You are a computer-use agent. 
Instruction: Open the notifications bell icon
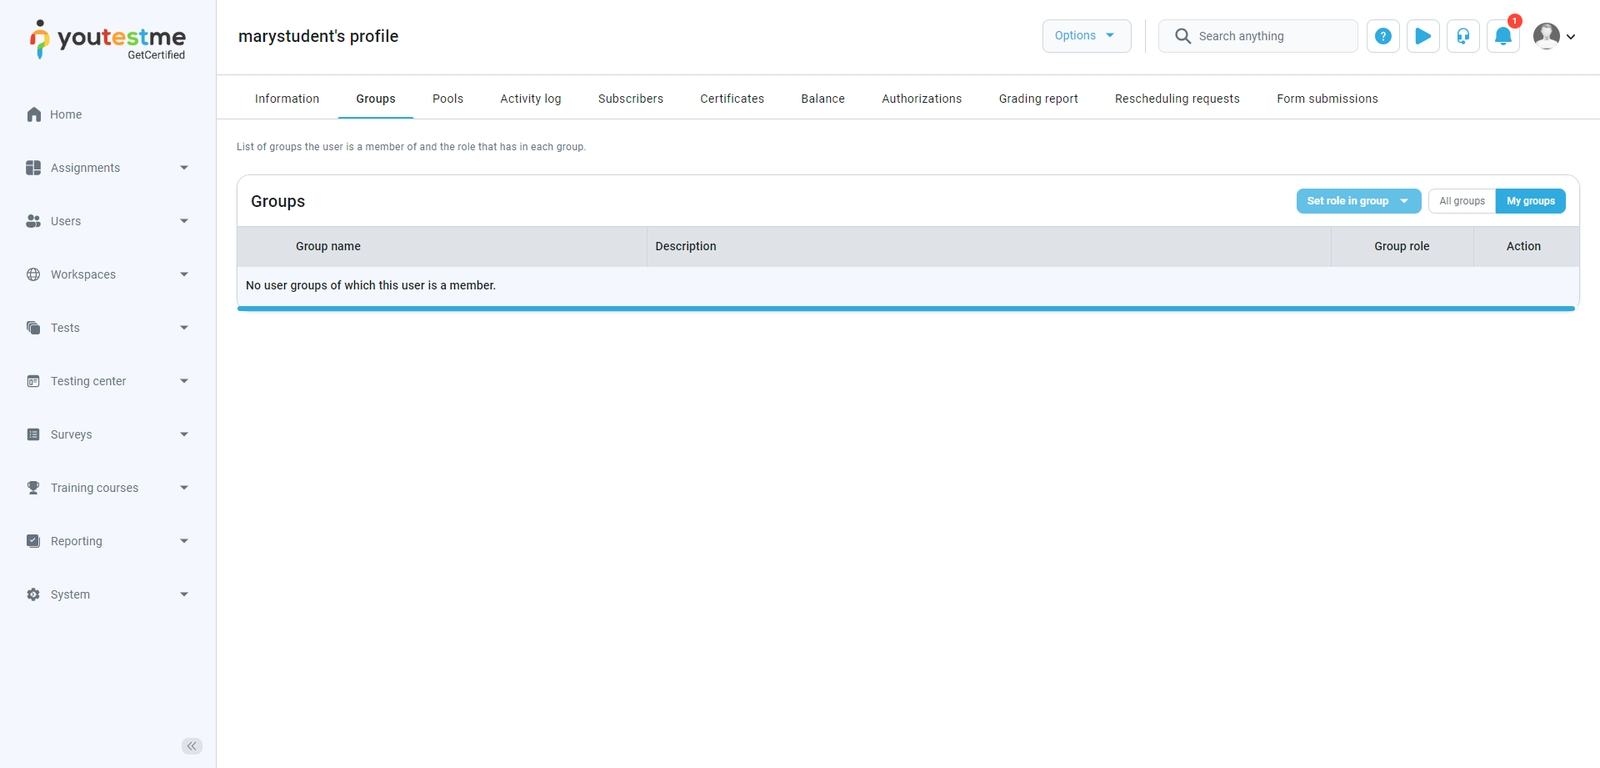click(1503, 36)
